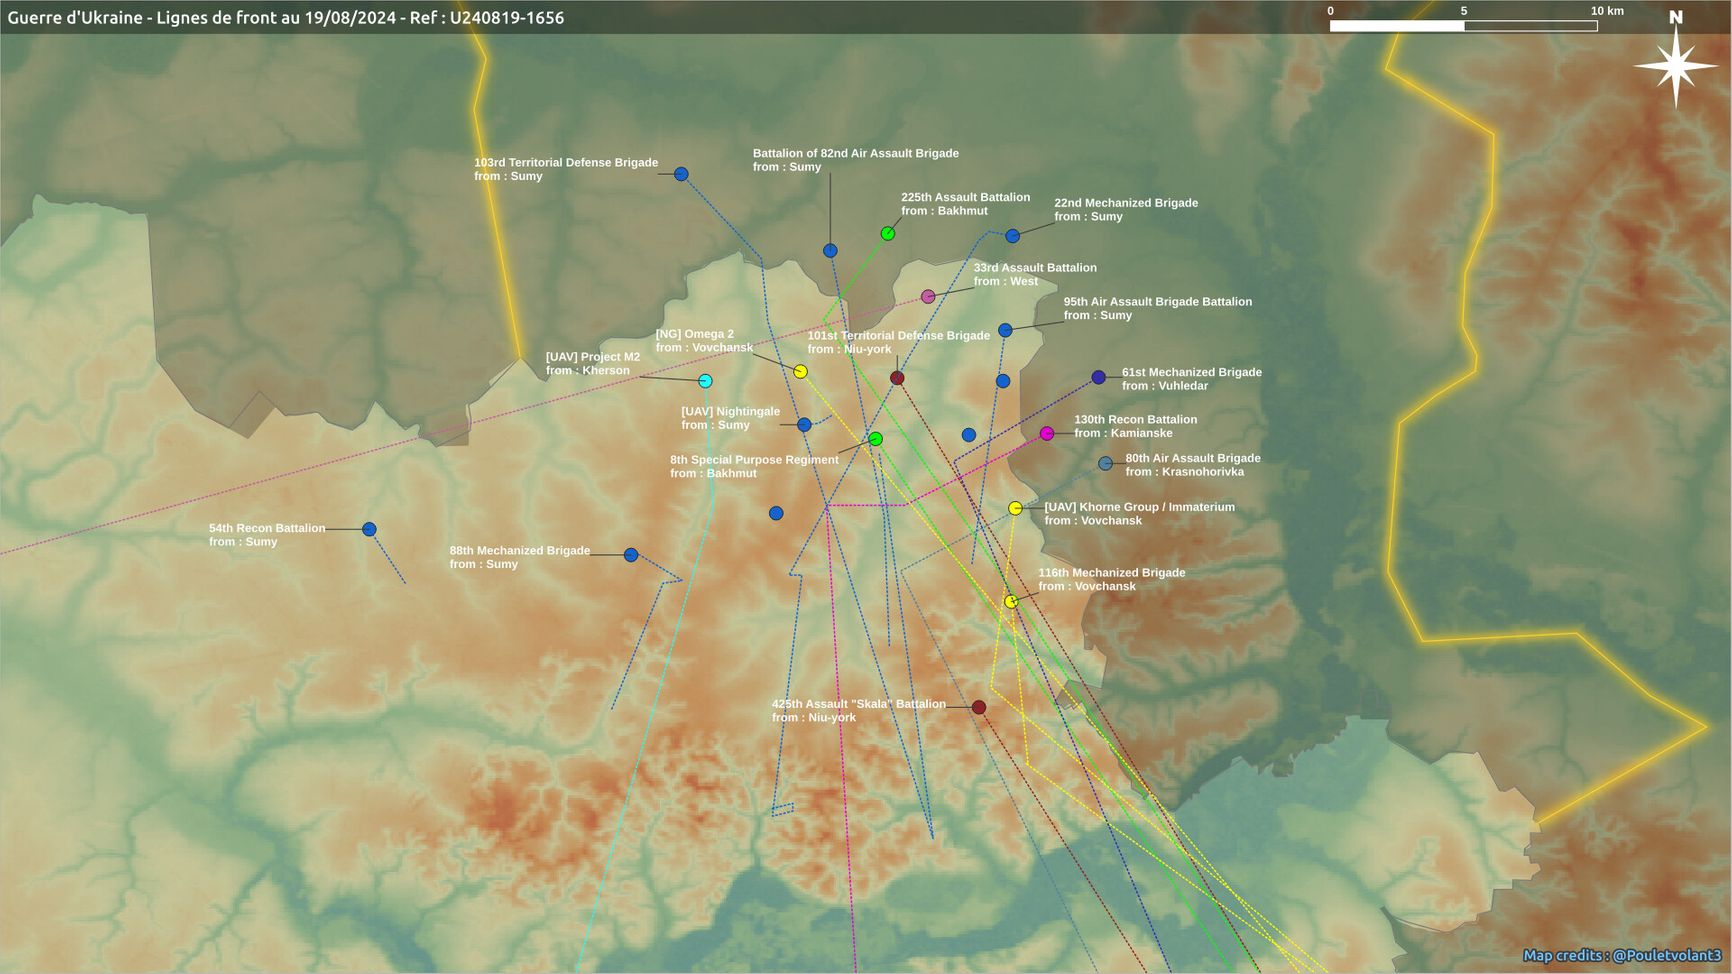Select the magenta 130th Recon Battalion marker
This screenshot has width=1732, height=974.
pyautogui.click(x=1047, y=434)
